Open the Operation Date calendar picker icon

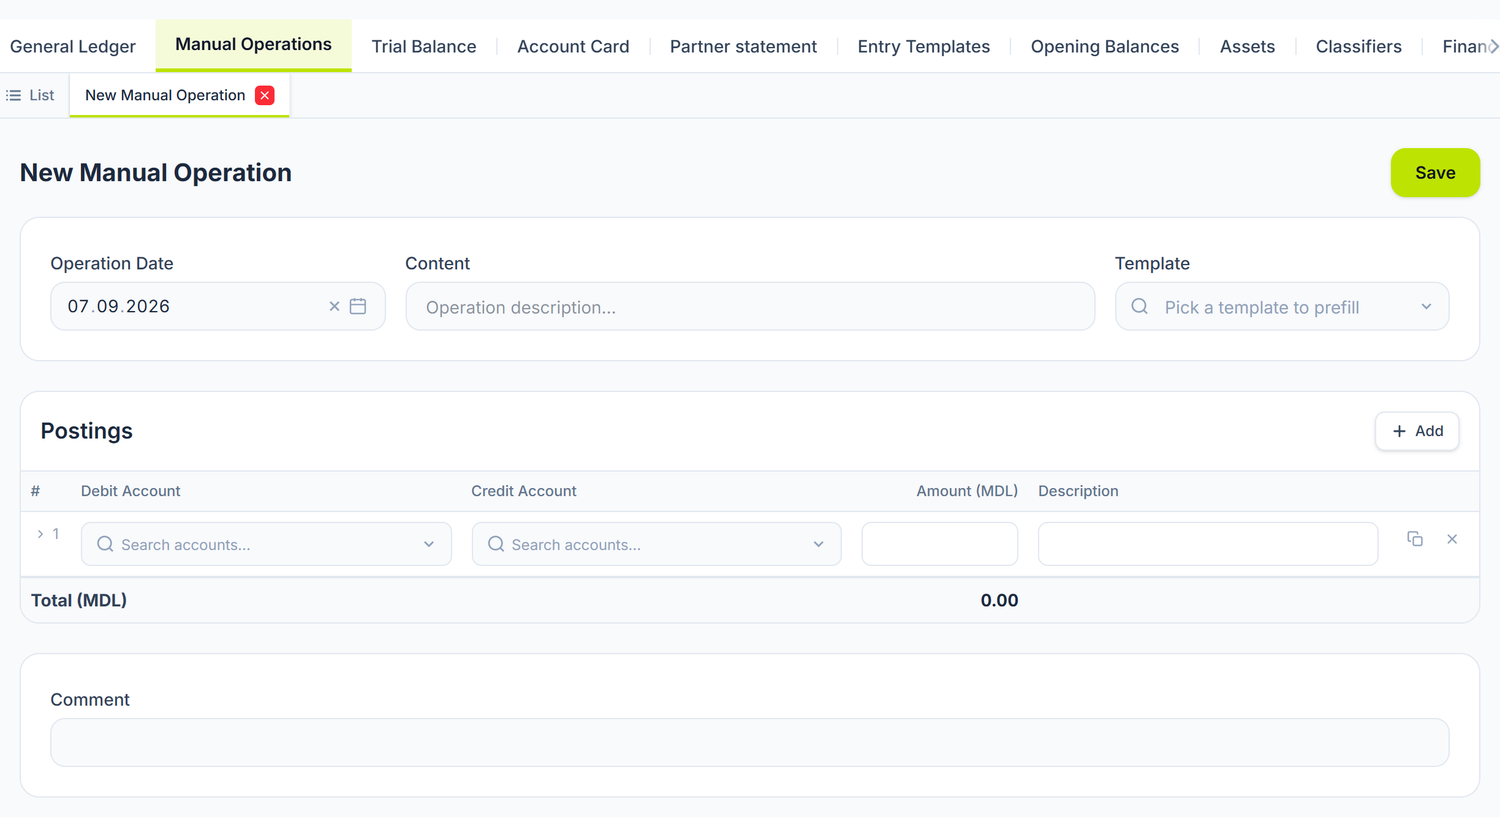pyautogui.click(x=358, y=306)
